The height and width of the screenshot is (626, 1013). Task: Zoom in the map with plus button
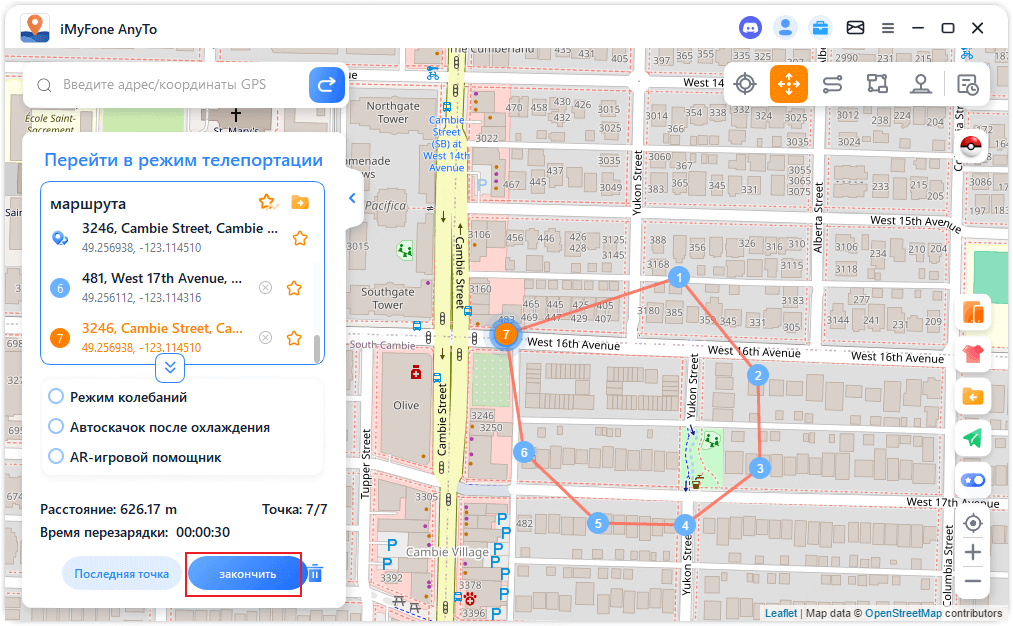(973, 552)
